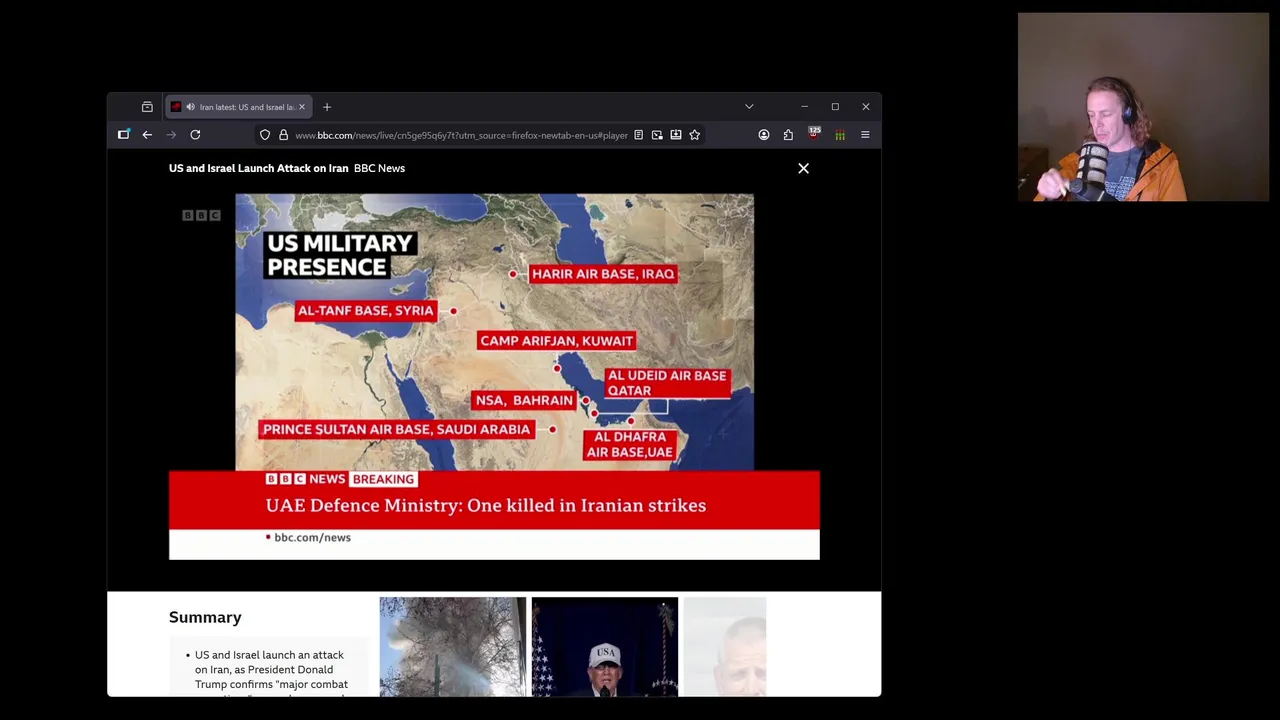Open the extension with 125 badge
The image size is (1280, 720).
(x=814, y=134)
